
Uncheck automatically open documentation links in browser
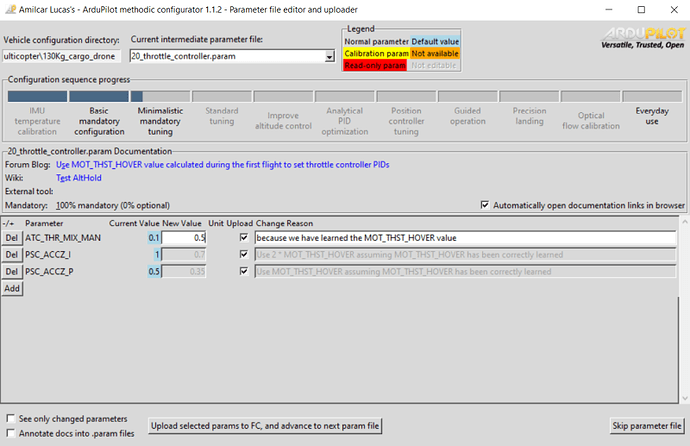click(486, 205)
